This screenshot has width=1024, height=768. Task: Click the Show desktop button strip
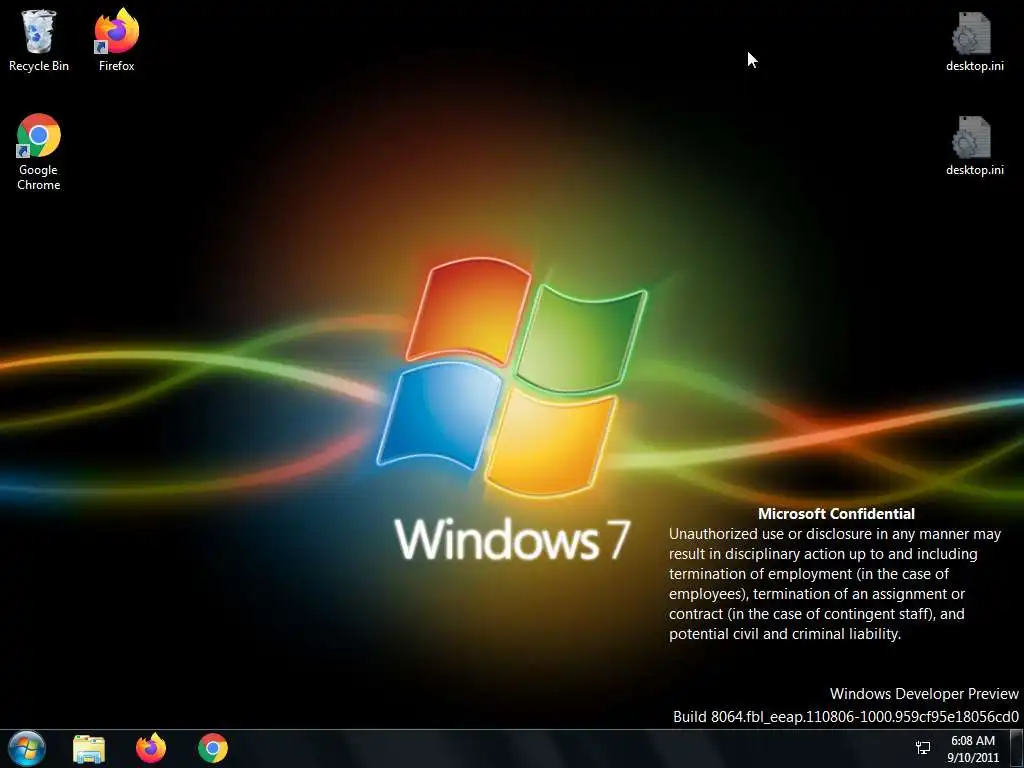point(1016,748)
